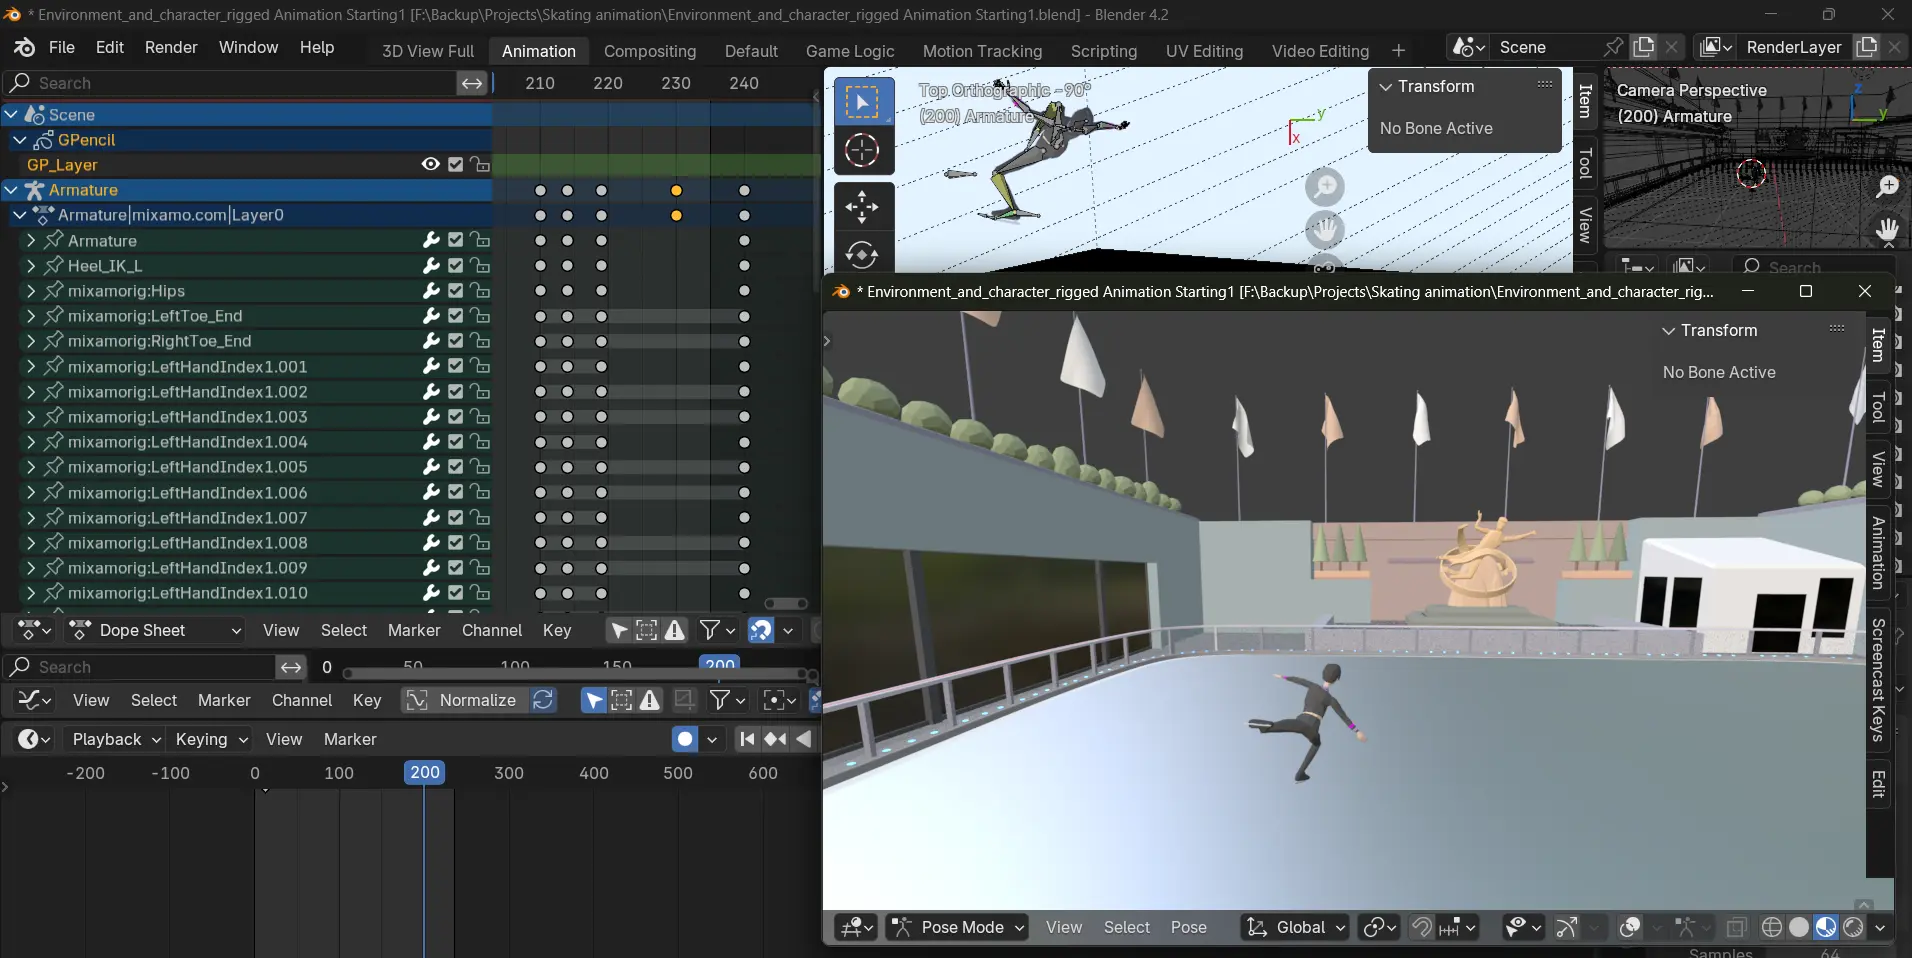Screen dimensions: 1912x958
Task: Select the Move tool in top viewport
Action: tap(861, 207)
